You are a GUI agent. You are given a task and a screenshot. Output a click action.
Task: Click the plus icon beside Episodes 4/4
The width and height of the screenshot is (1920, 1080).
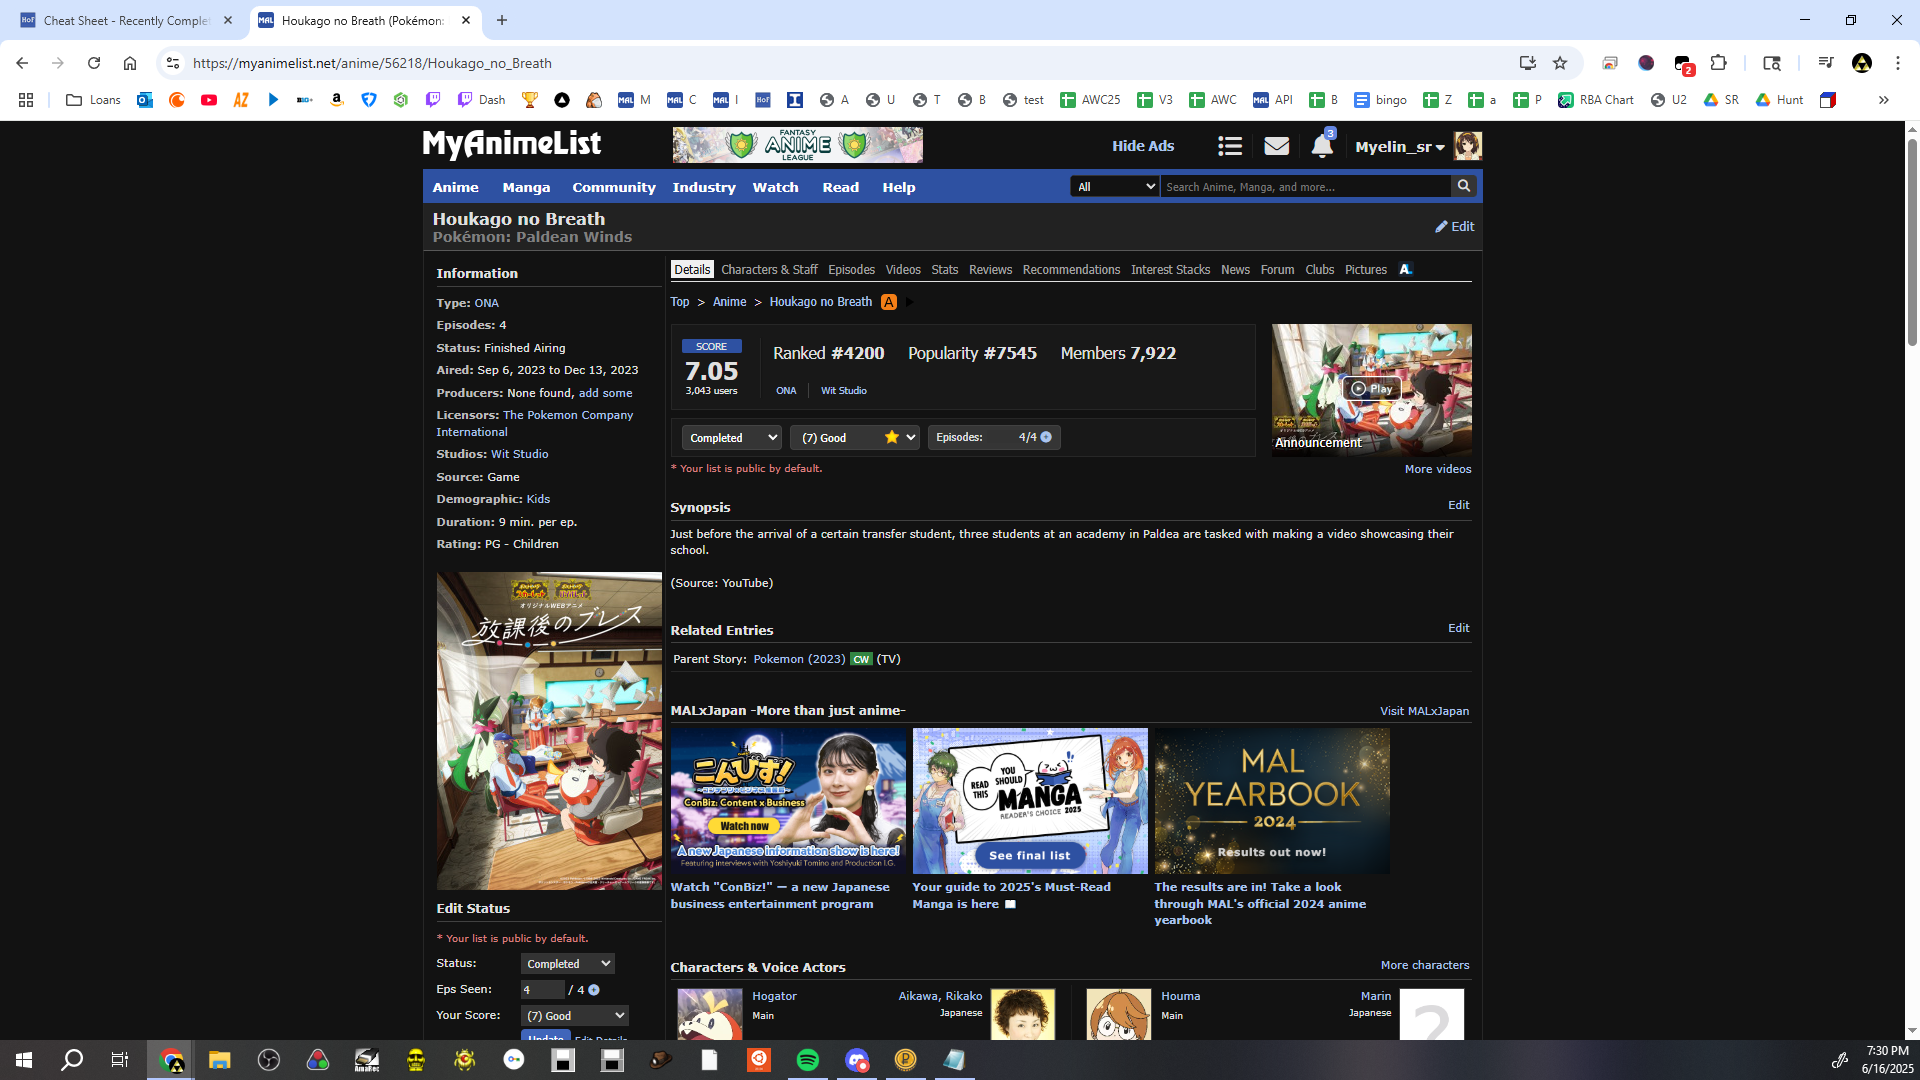click(1046, 437)
